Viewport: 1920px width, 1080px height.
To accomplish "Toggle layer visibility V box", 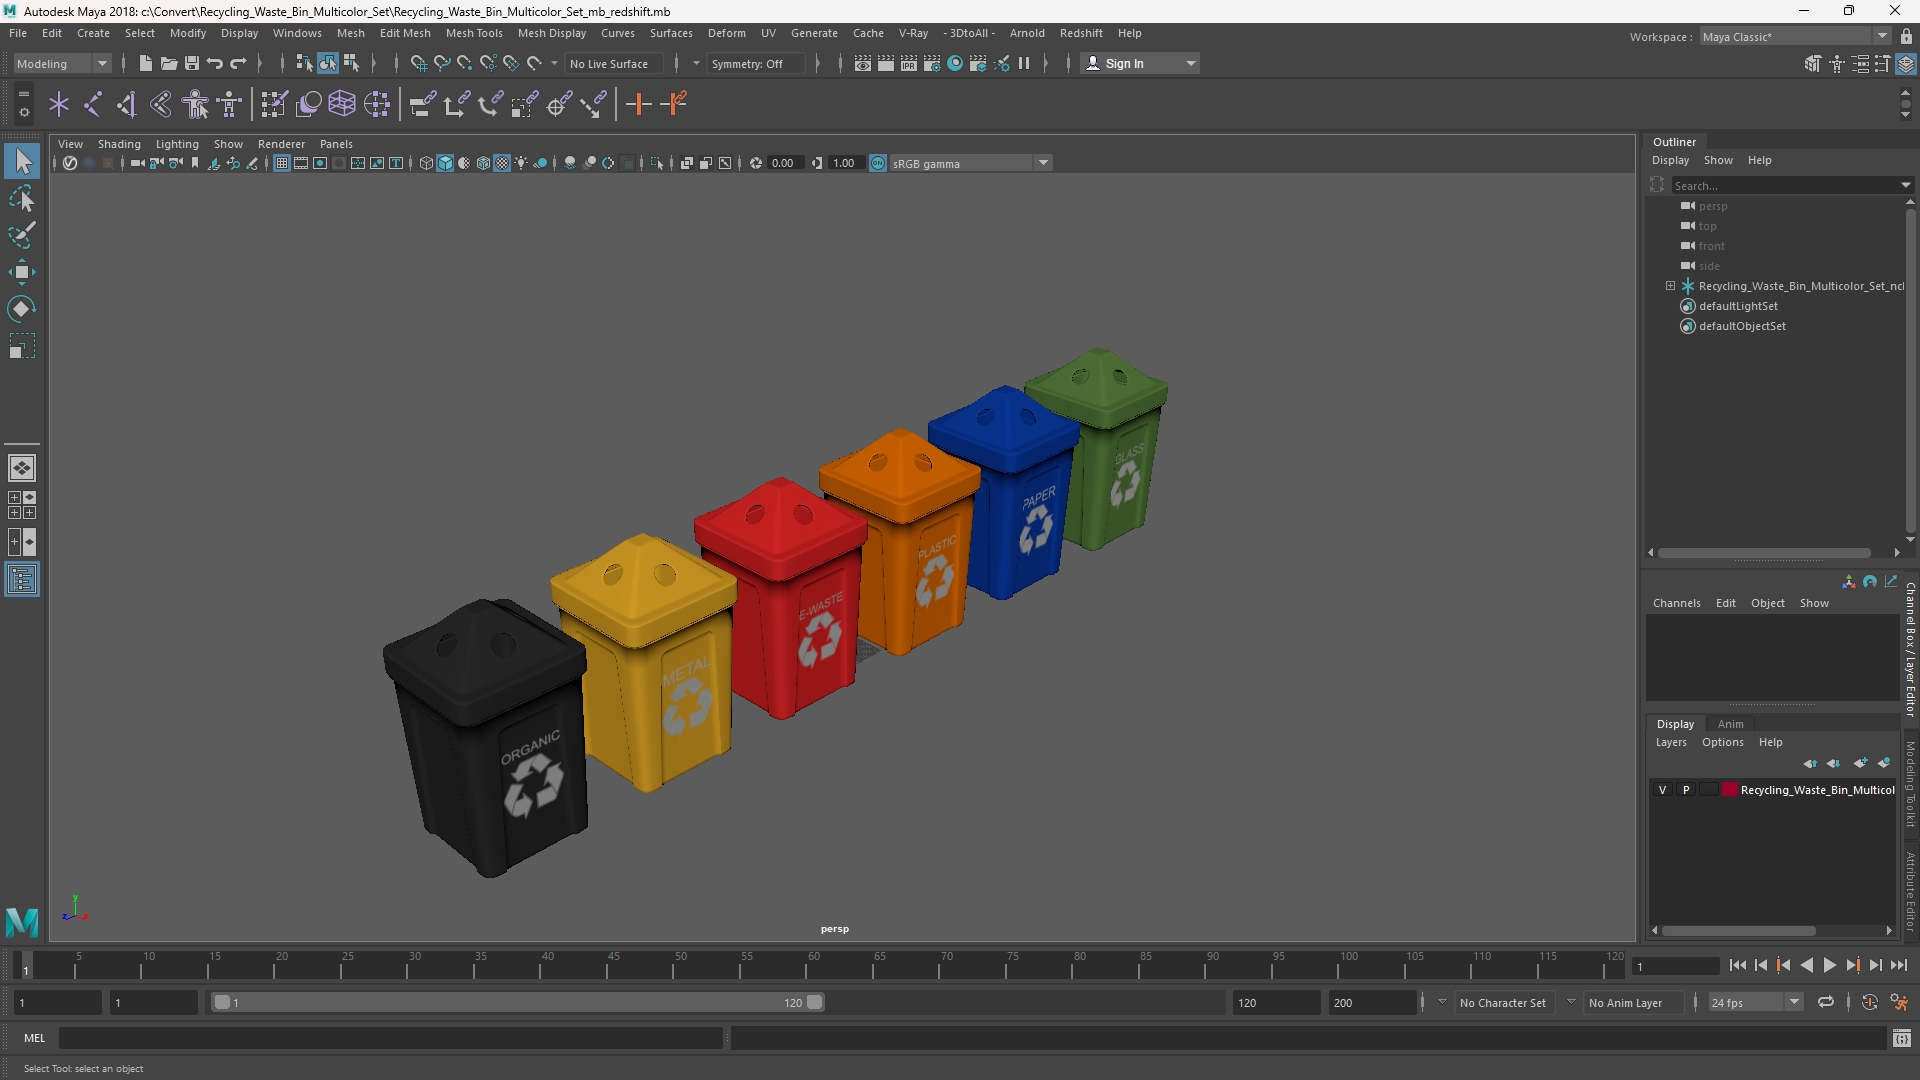I will [1663, 790].
